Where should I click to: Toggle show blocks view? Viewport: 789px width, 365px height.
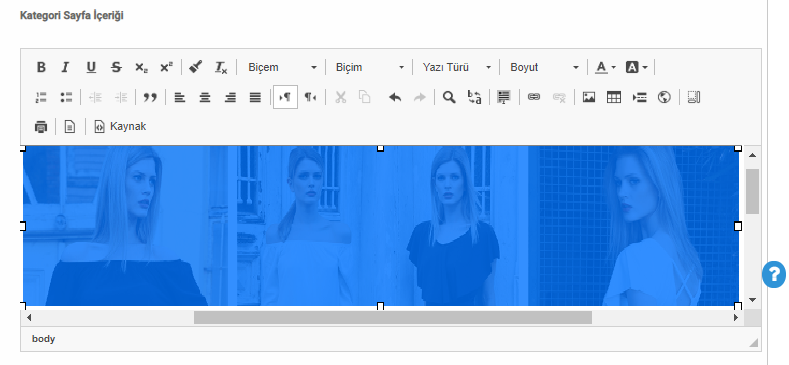pos(694,97)
